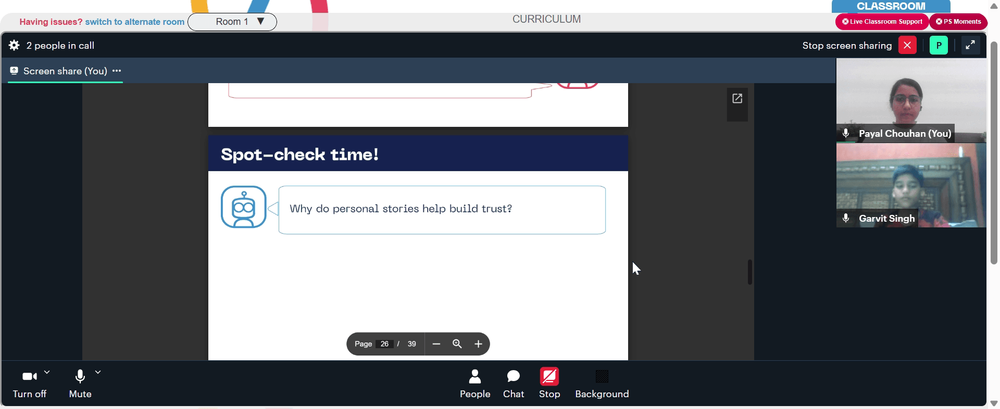Viewport: 1000px width, 409px height.
Task: Click Garvit Singh's video tile
Action: tap(911, 185)
